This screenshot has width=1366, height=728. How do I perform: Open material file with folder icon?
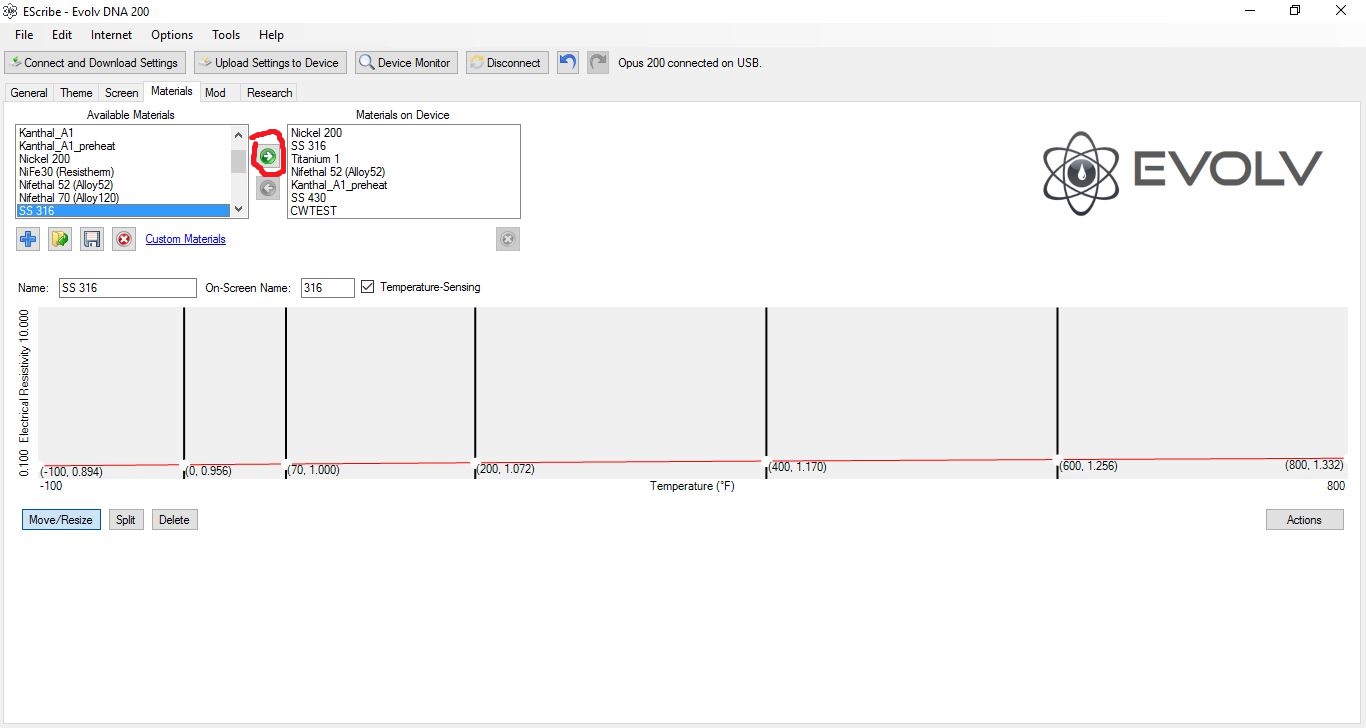(60, 239)
